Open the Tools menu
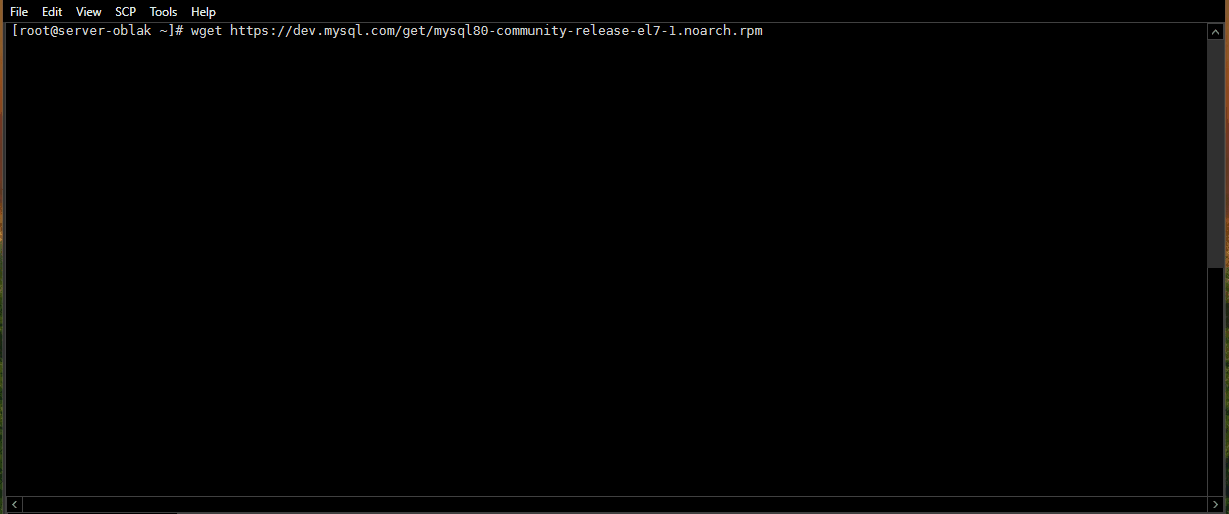The image size is (1229, 514). 163,12
